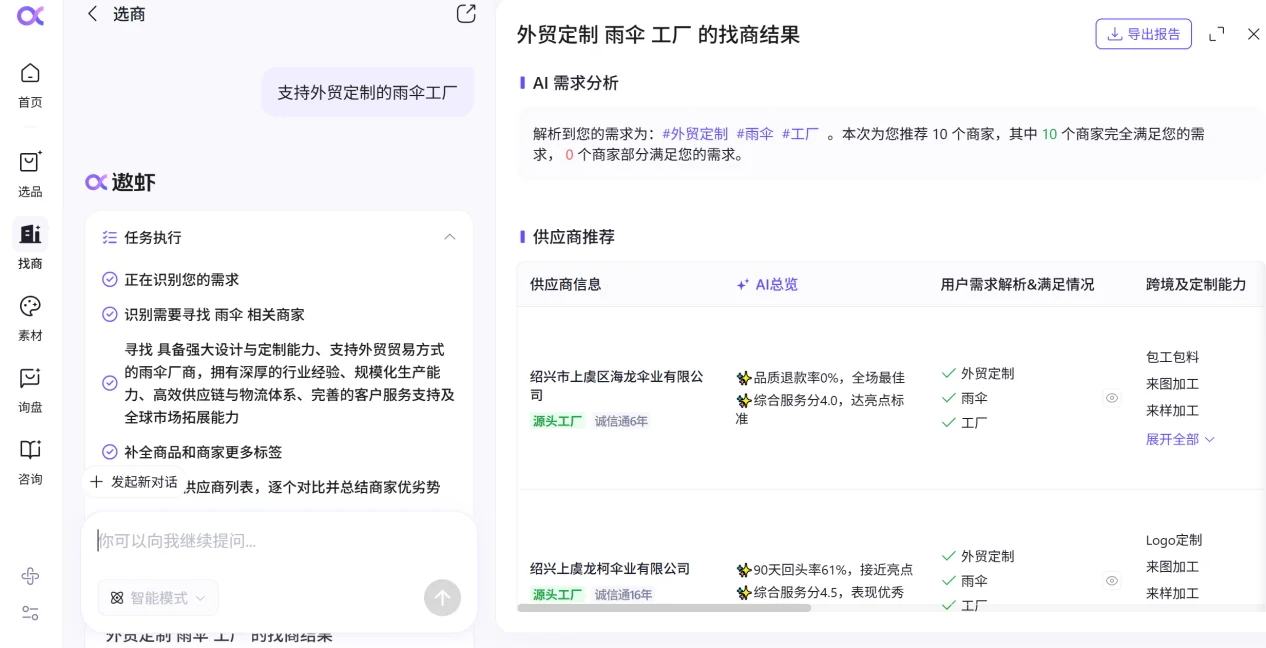Click step 补全商品和商家更多标签
1266x648 pixels.
point(203,452)
